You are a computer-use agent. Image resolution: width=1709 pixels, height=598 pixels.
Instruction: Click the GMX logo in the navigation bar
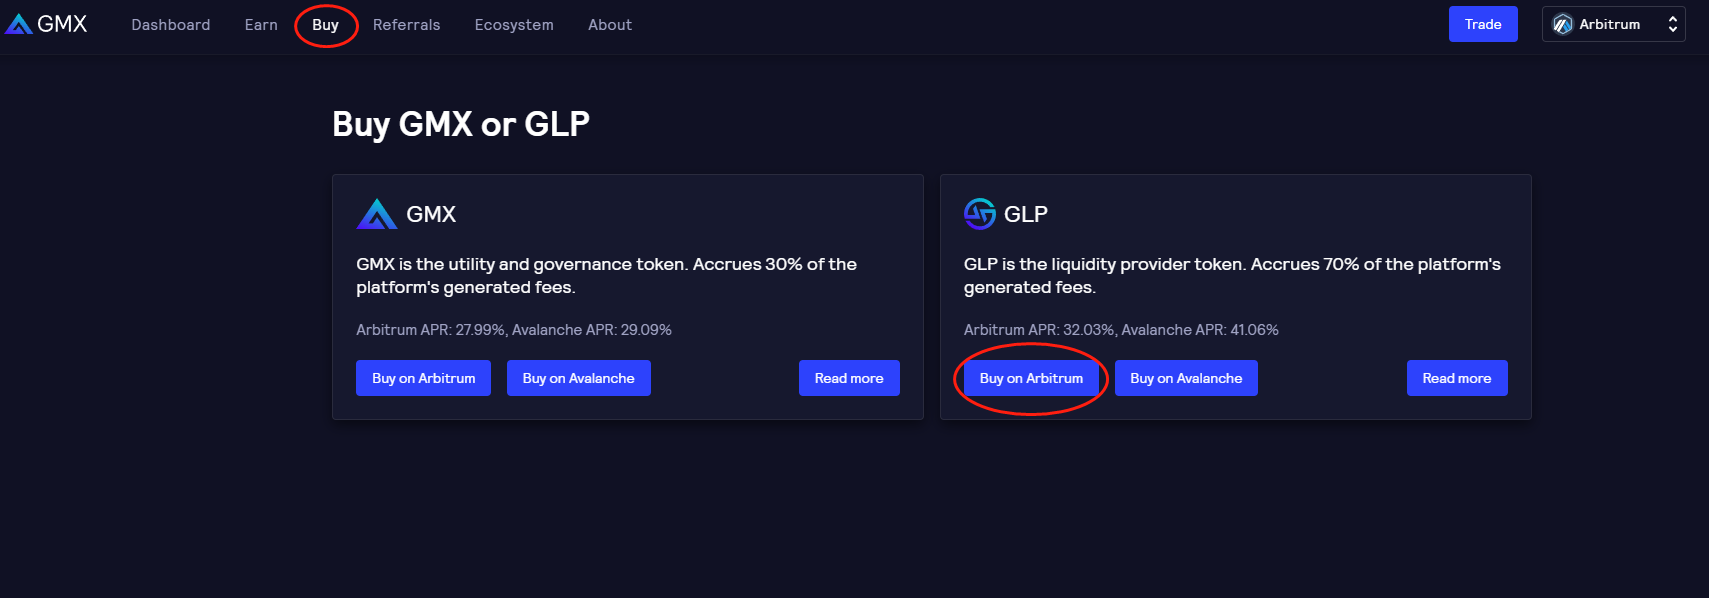[47, 24]
